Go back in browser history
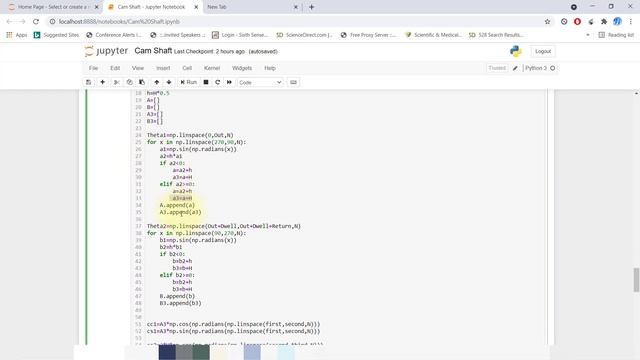The image size is (640, 360). [9, 22]
